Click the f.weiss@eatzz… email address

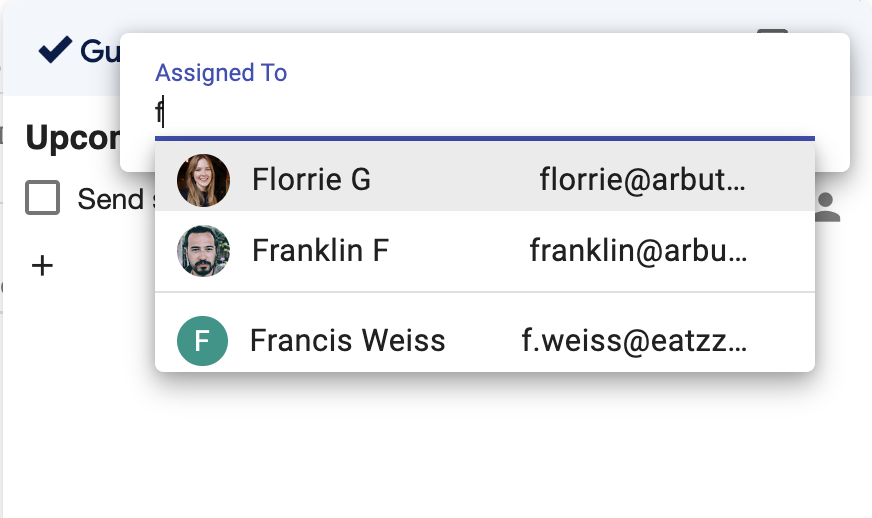[x=634, y=341]
